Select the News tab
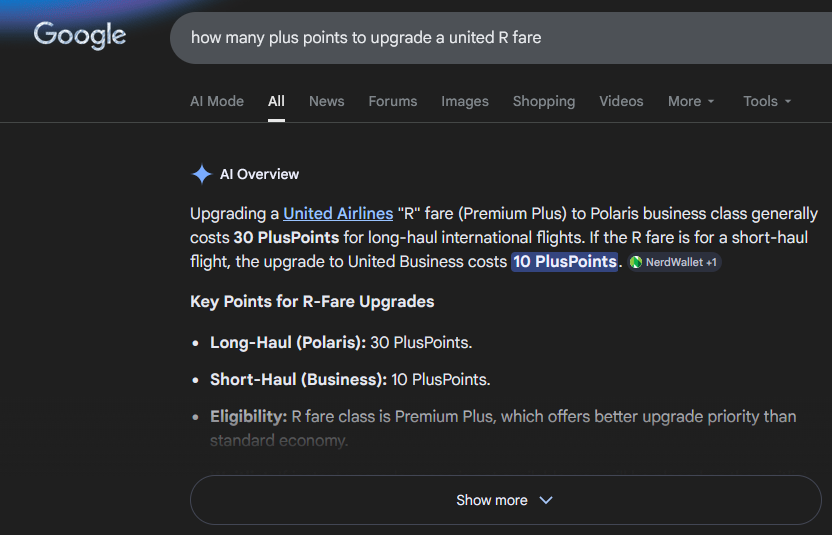Viewport: 832px width, 535px height. click(326, 101)
